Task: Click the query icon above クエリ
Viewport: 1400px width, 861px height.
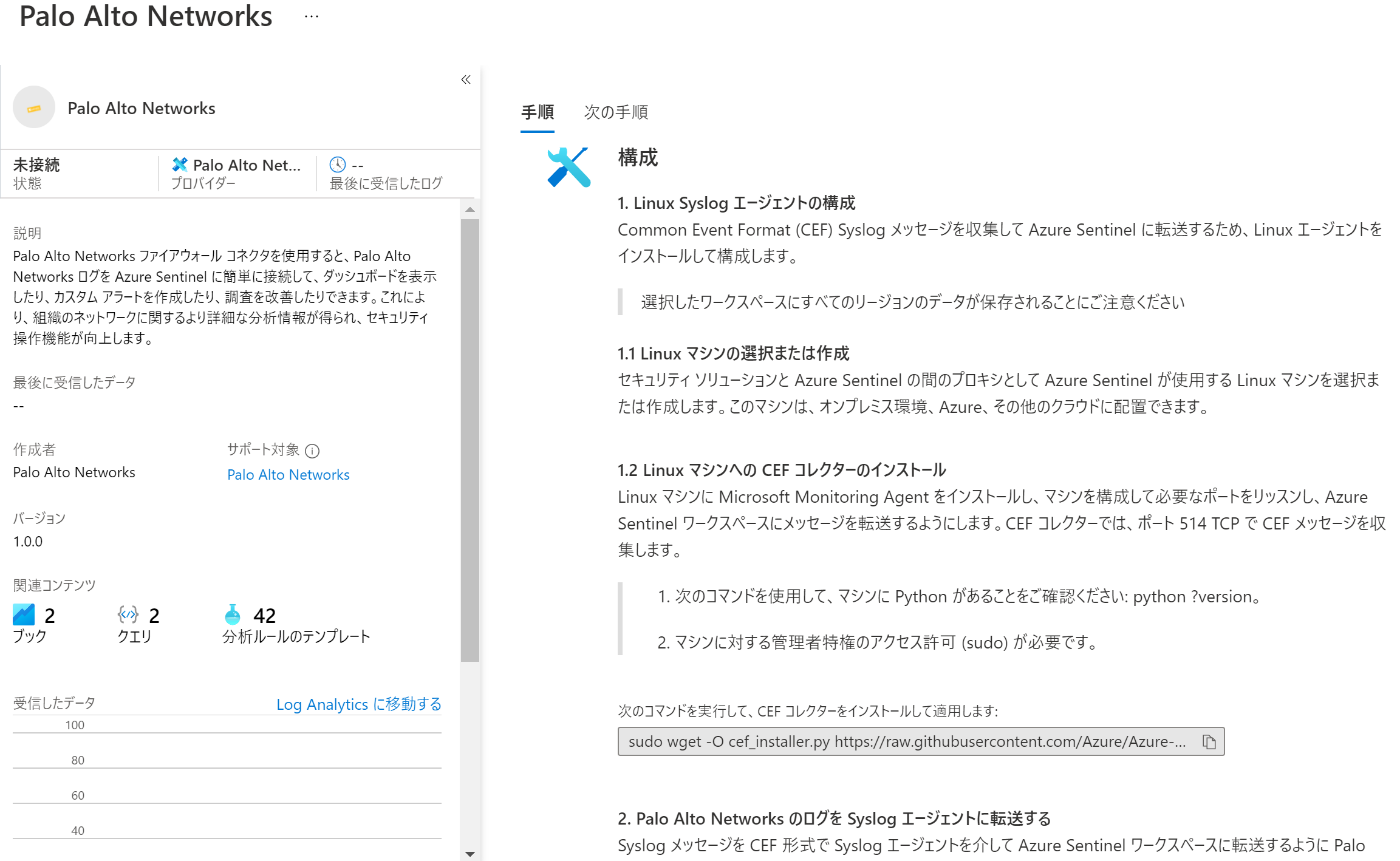Action: [128, 614]
